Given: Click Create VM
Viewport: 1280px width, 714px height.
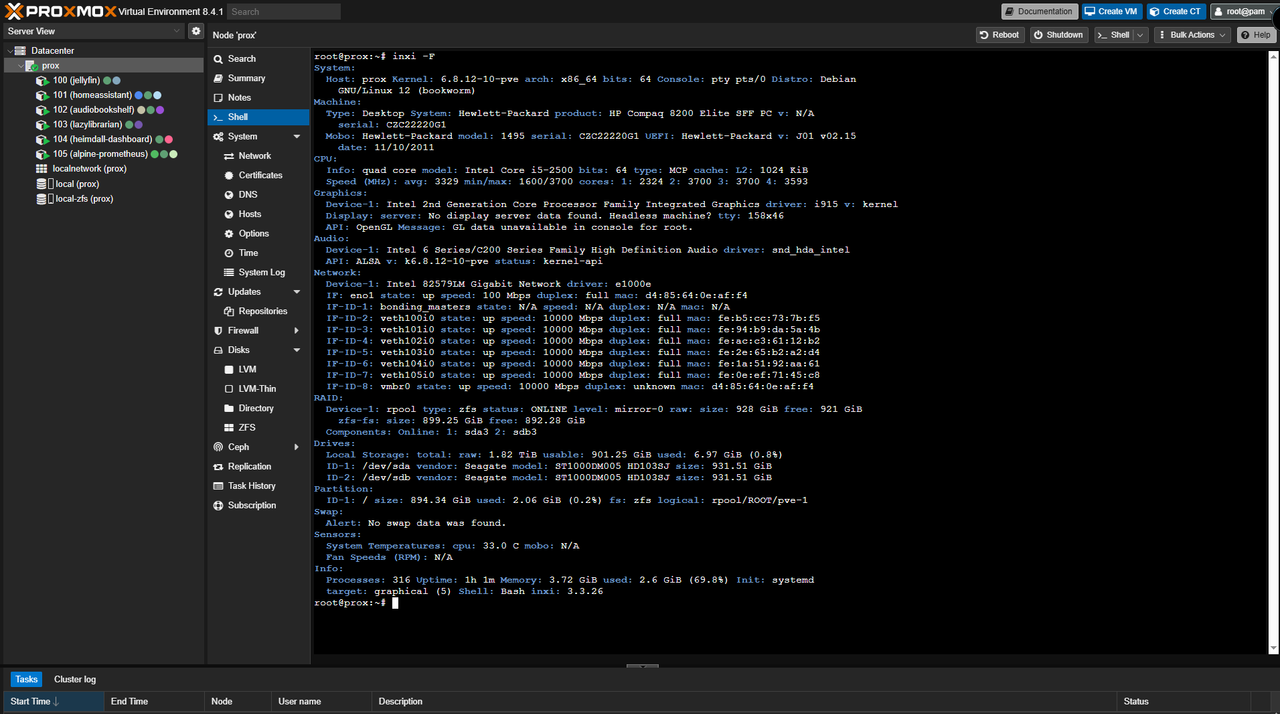Looking at the screenshot, I should 1110,11.
